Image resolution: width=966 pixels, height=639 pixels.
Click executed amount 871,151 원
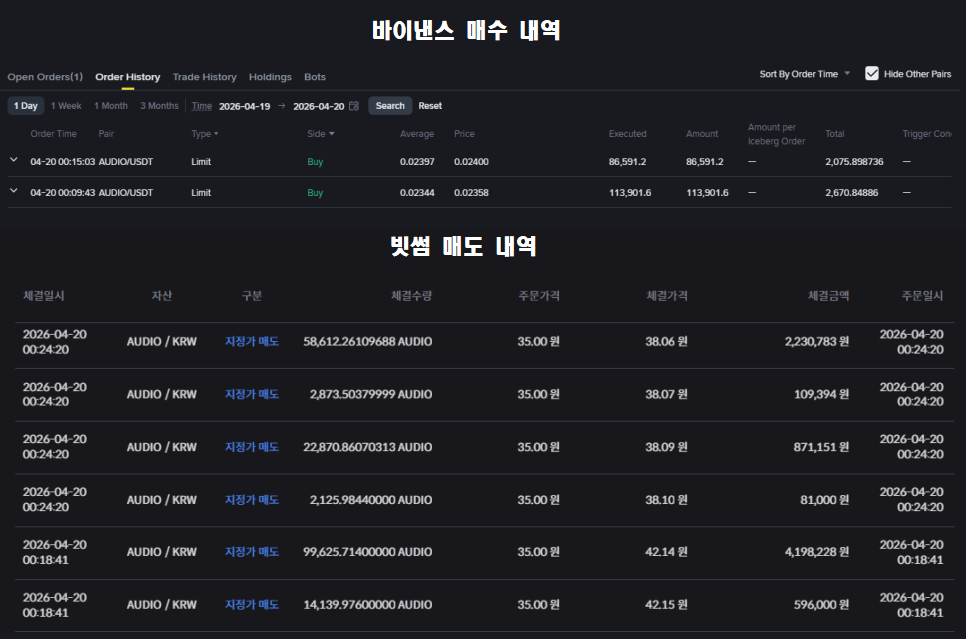click(x=821, y=447)
